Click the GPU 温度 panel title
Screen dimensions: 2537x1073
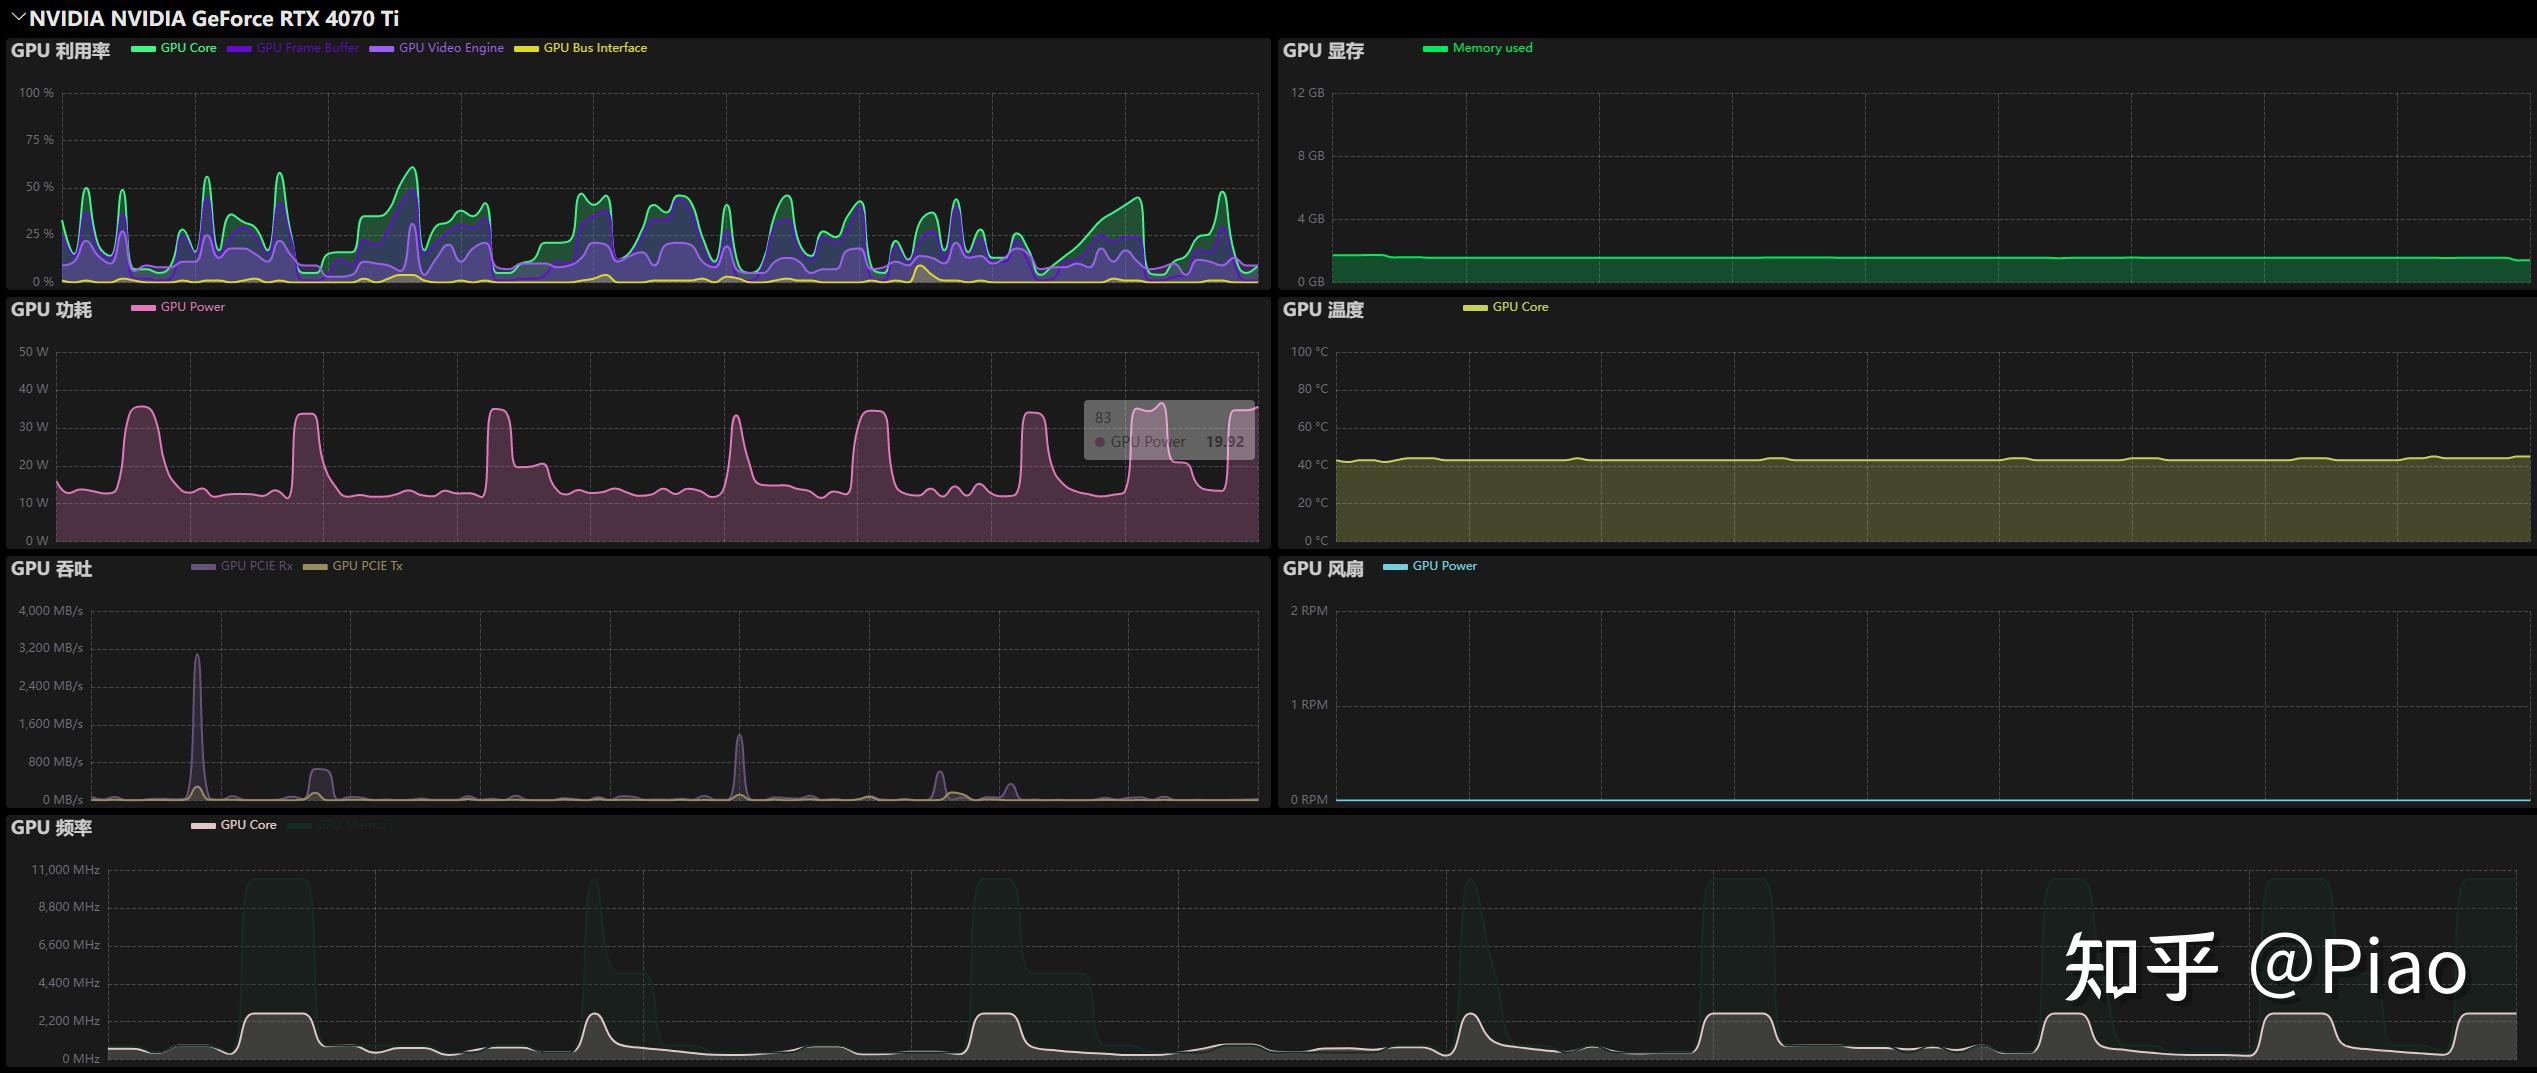(1323, 309)
